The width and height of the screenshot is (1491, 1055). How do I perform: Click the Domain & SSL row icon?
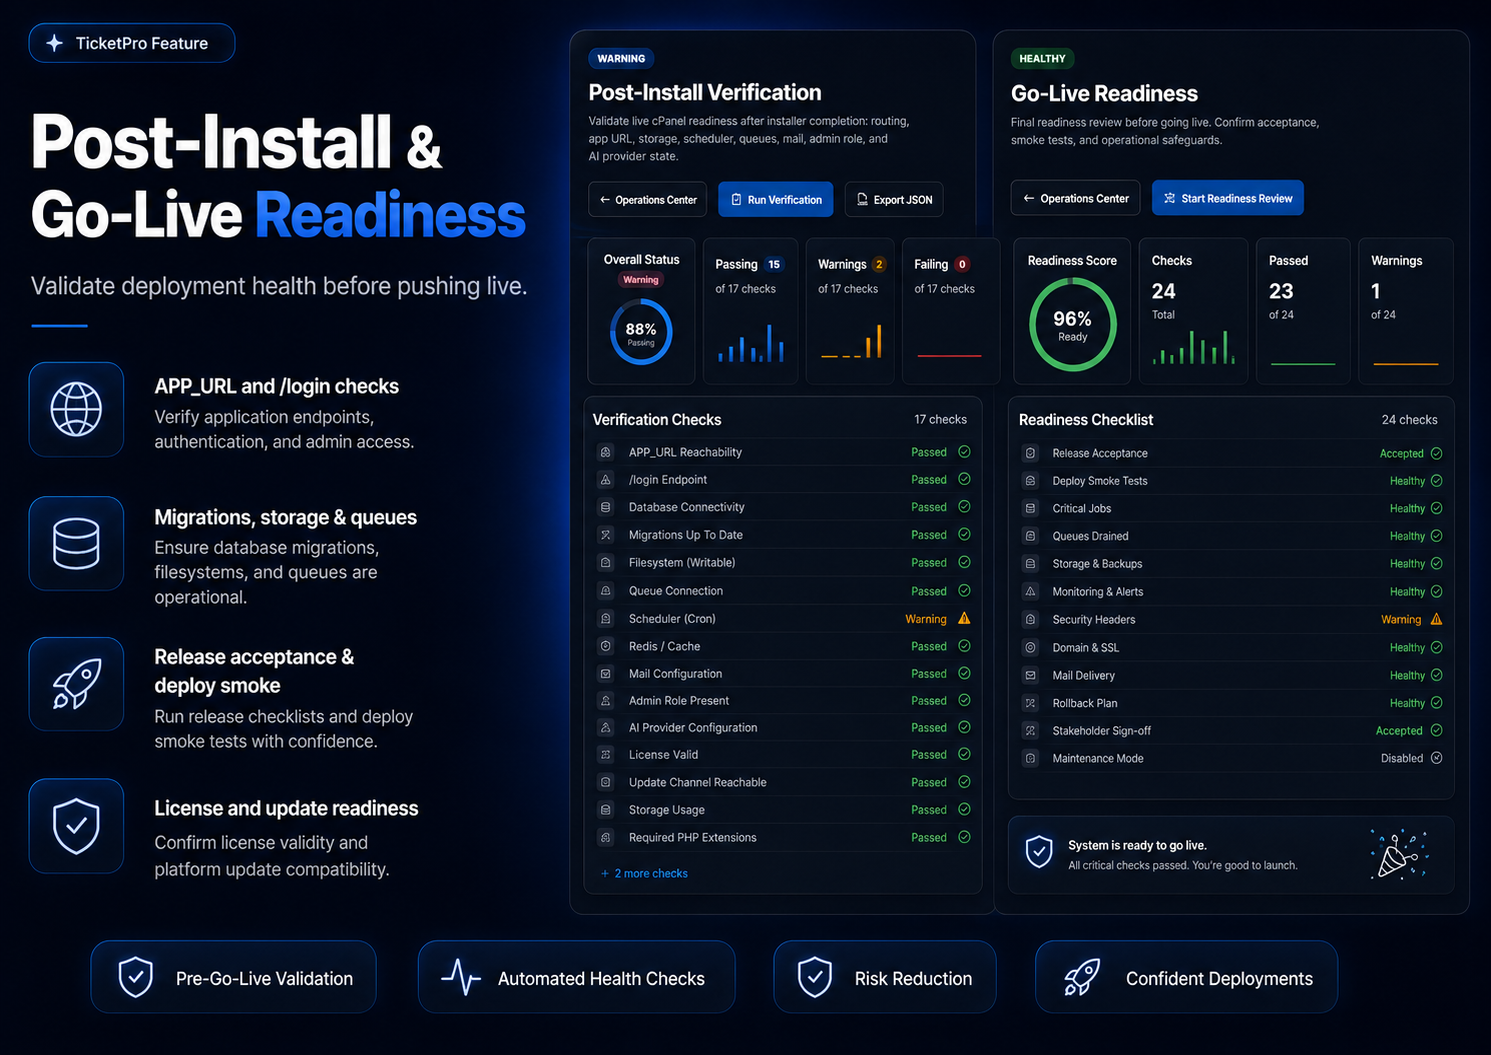(x=1030, y=648)
